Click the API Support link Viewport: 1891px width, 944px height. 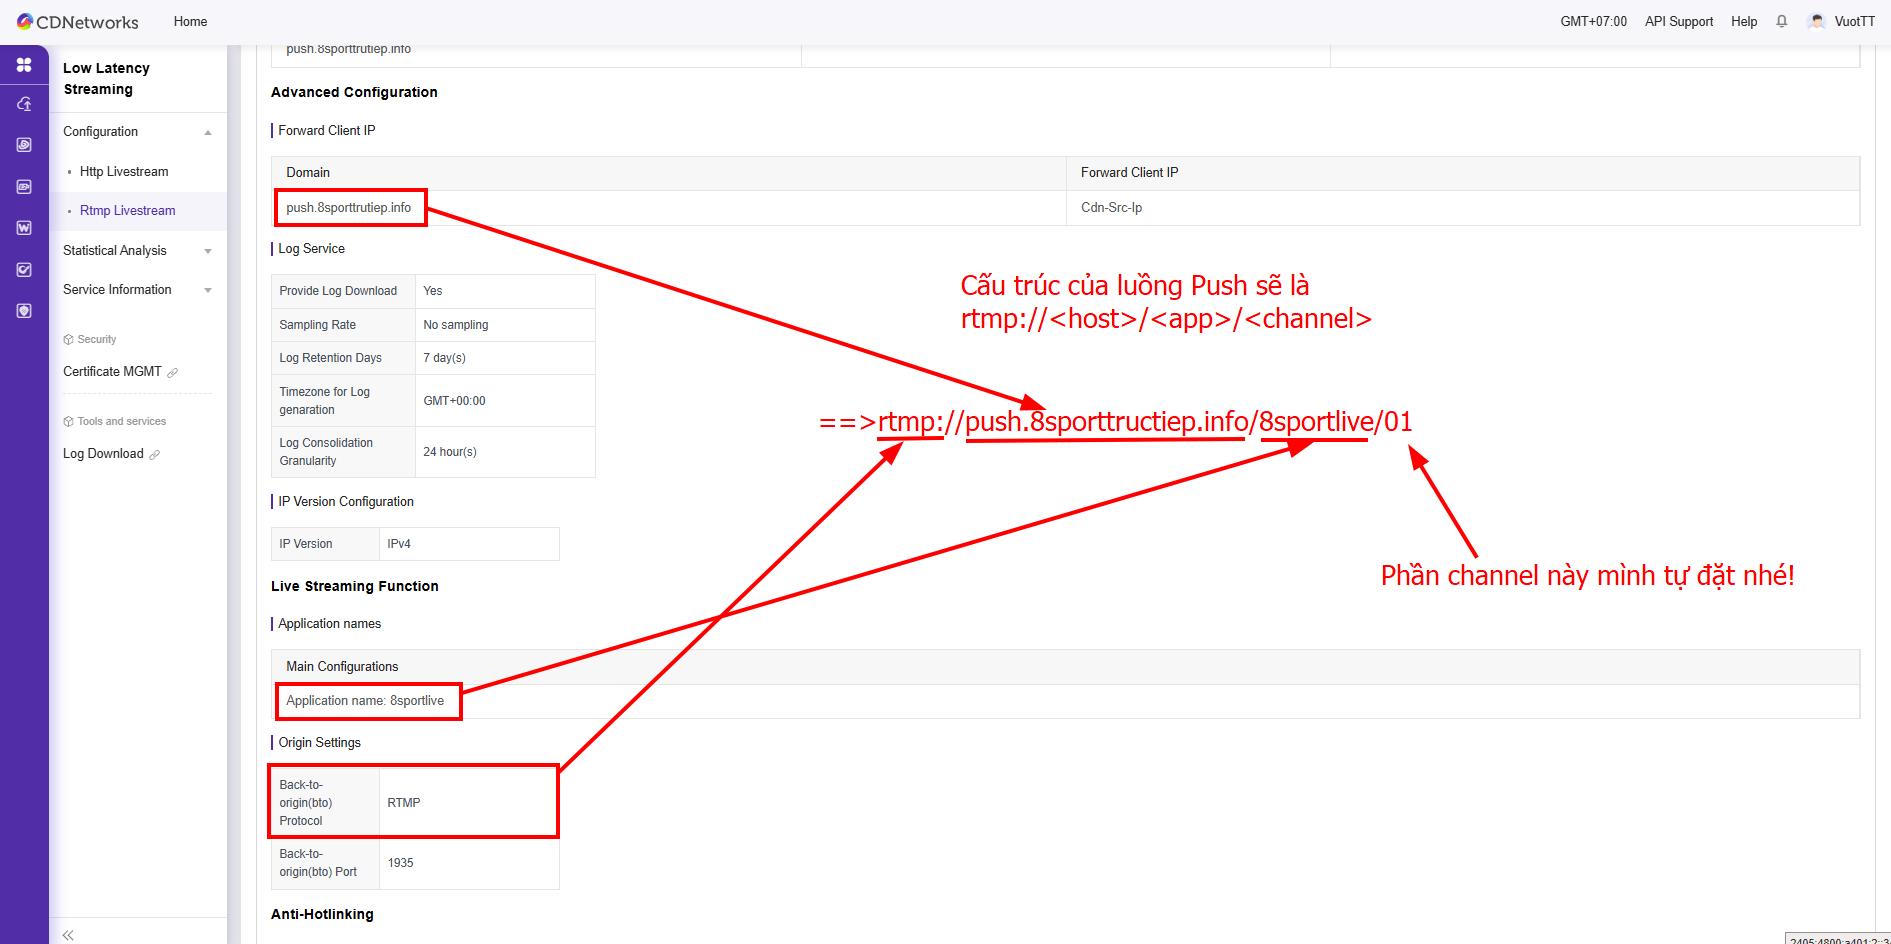coord(1678,21)
